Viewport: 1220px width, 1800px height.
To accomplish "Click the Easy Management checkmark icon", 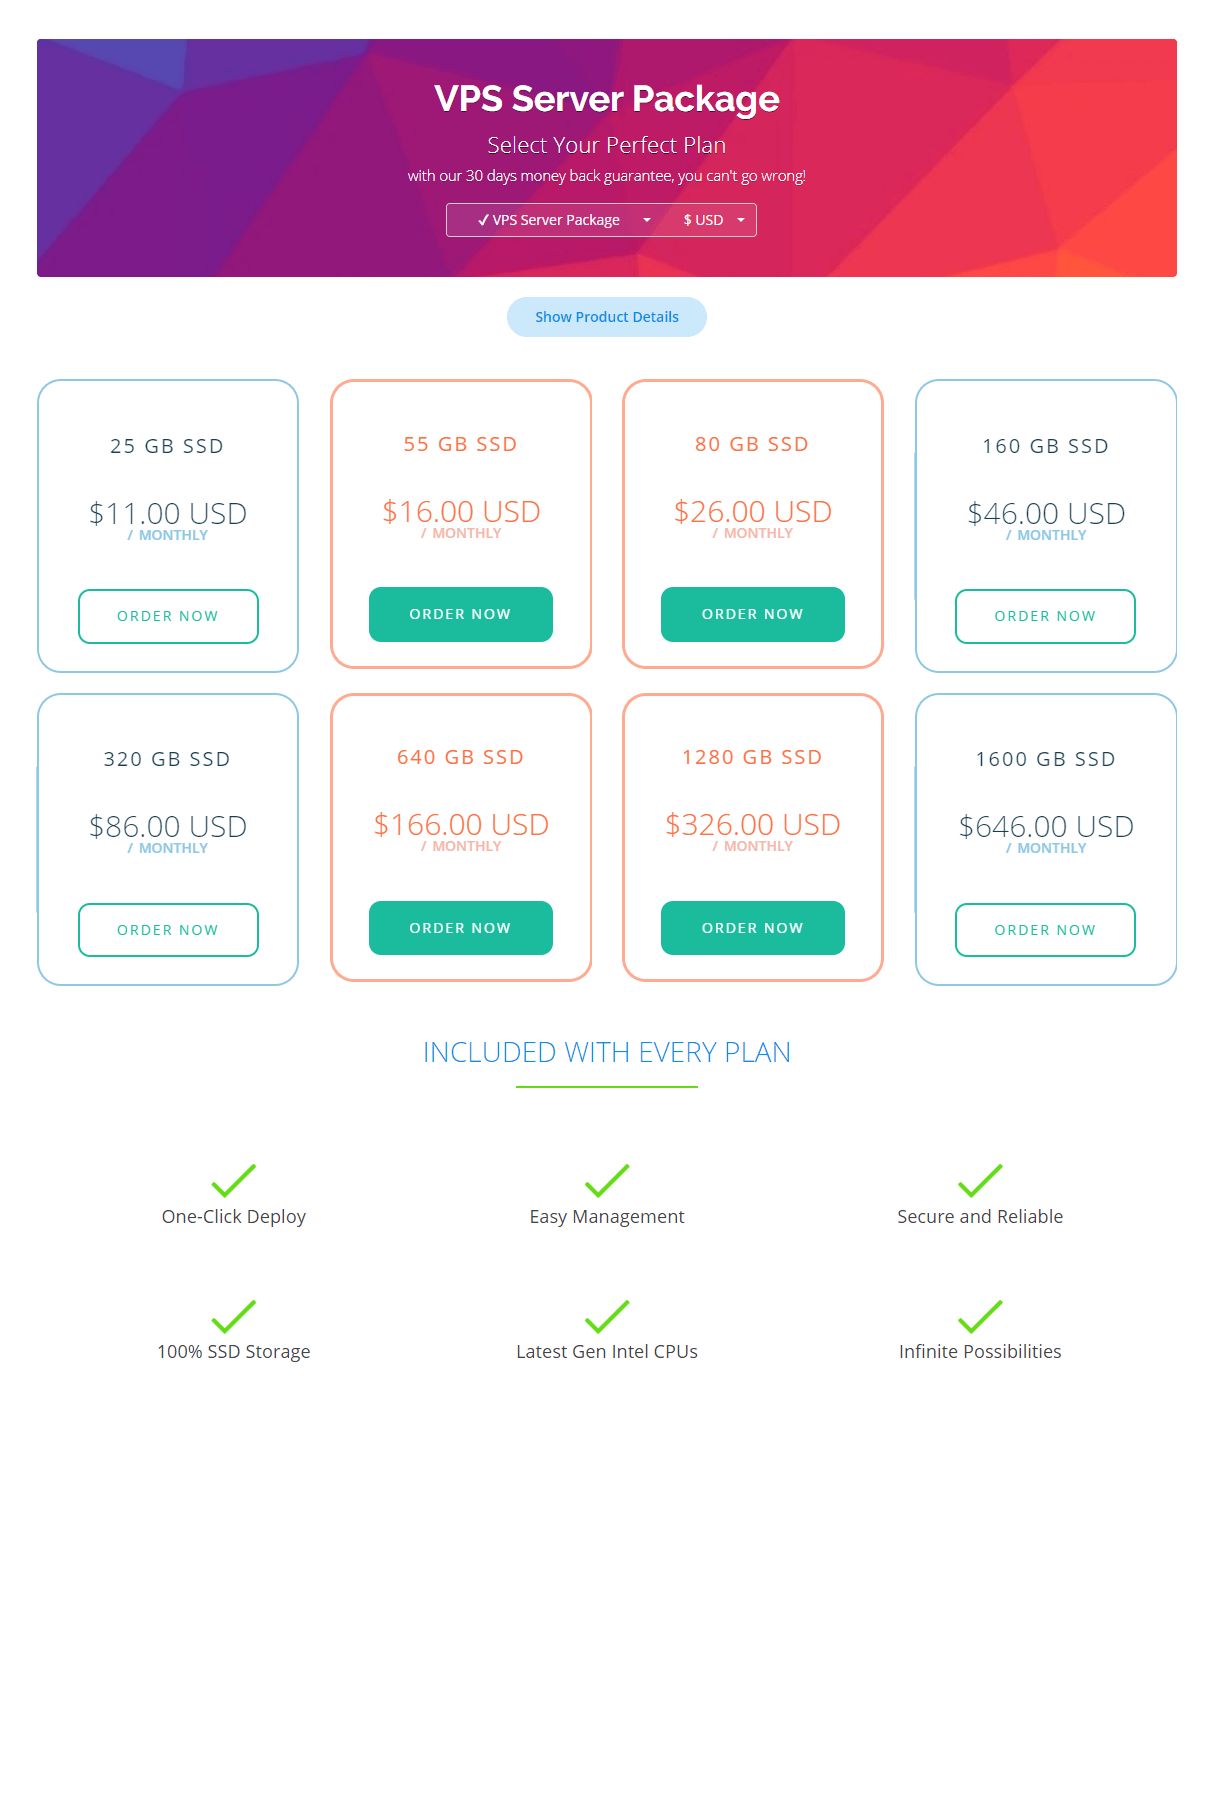I will pos(607,1181).
